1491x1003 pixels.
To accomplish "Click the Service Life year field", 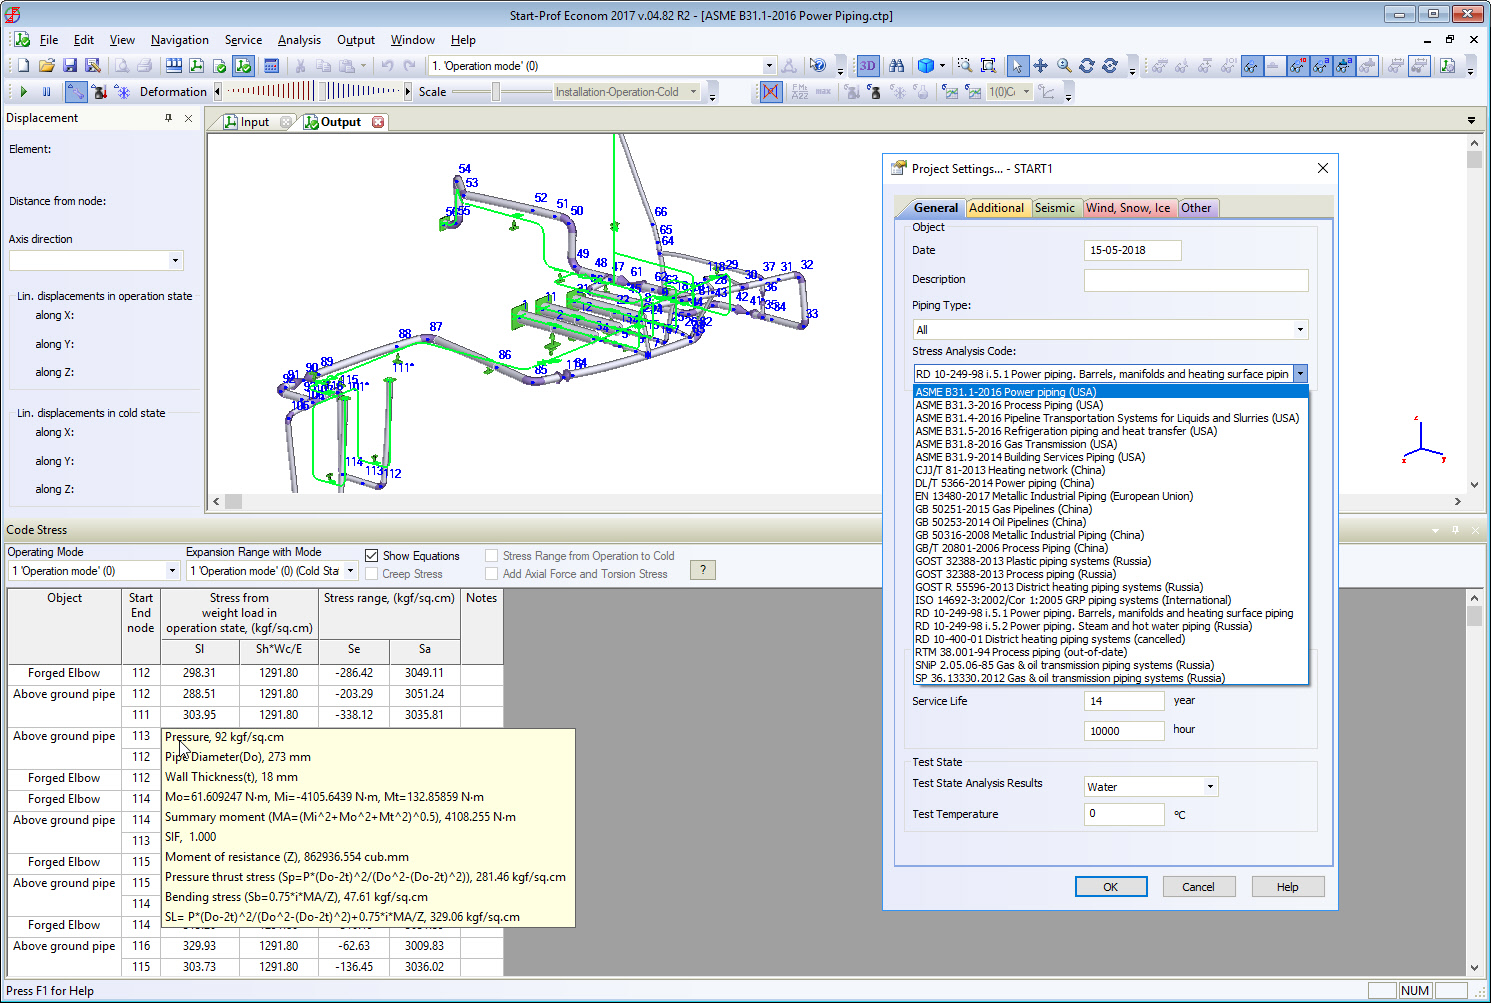I will [x=1124, y=701].
